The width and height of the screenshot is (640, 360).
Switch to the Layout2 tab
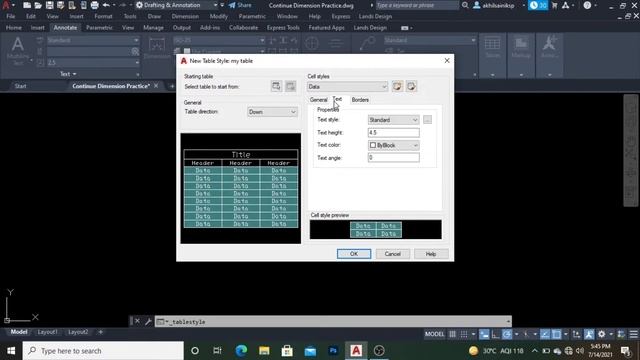pos(78,332)
